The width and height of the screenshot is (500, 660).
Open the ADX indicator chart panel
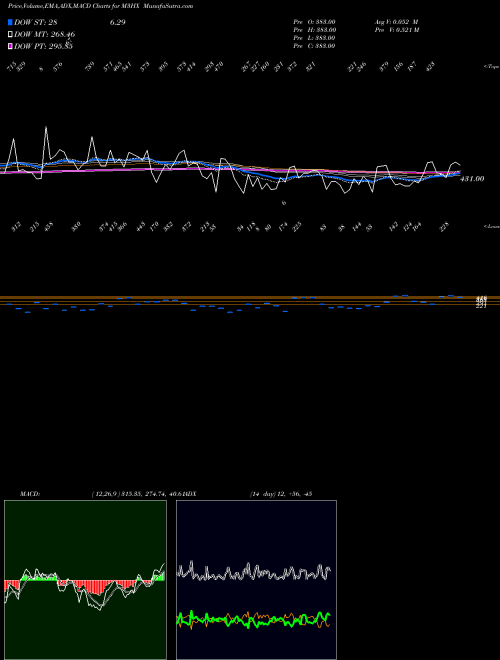(256, 580)
